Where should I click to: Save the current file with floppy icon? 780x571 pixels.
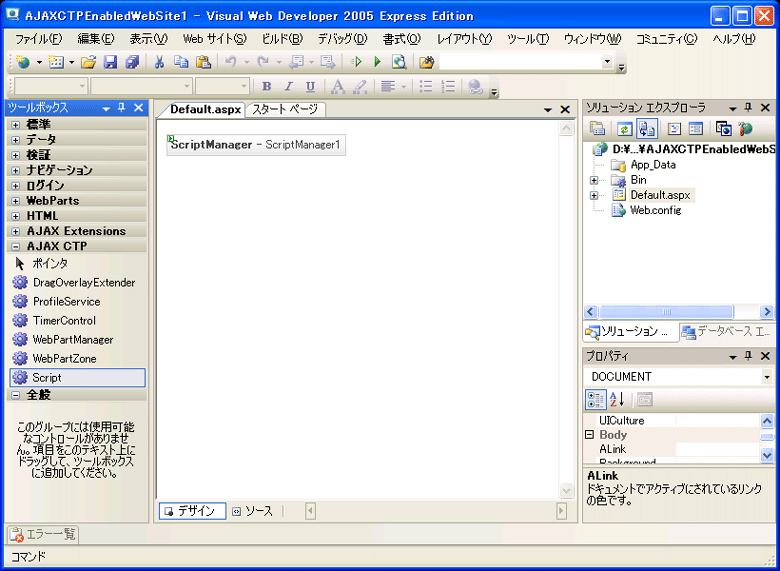(x=110, y=62)
